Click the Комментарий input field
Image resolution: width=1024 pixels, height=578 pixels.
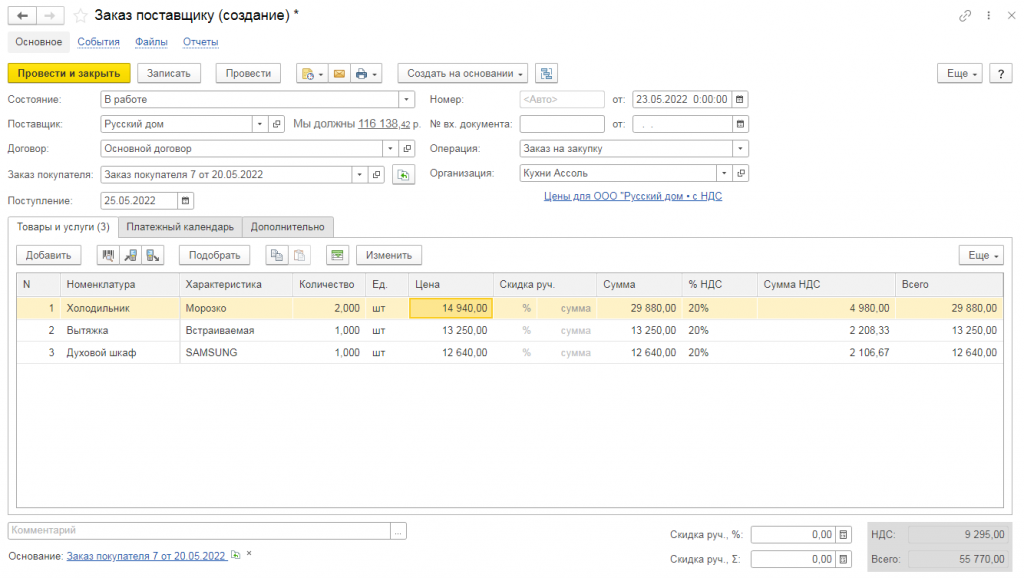point(199,530)
